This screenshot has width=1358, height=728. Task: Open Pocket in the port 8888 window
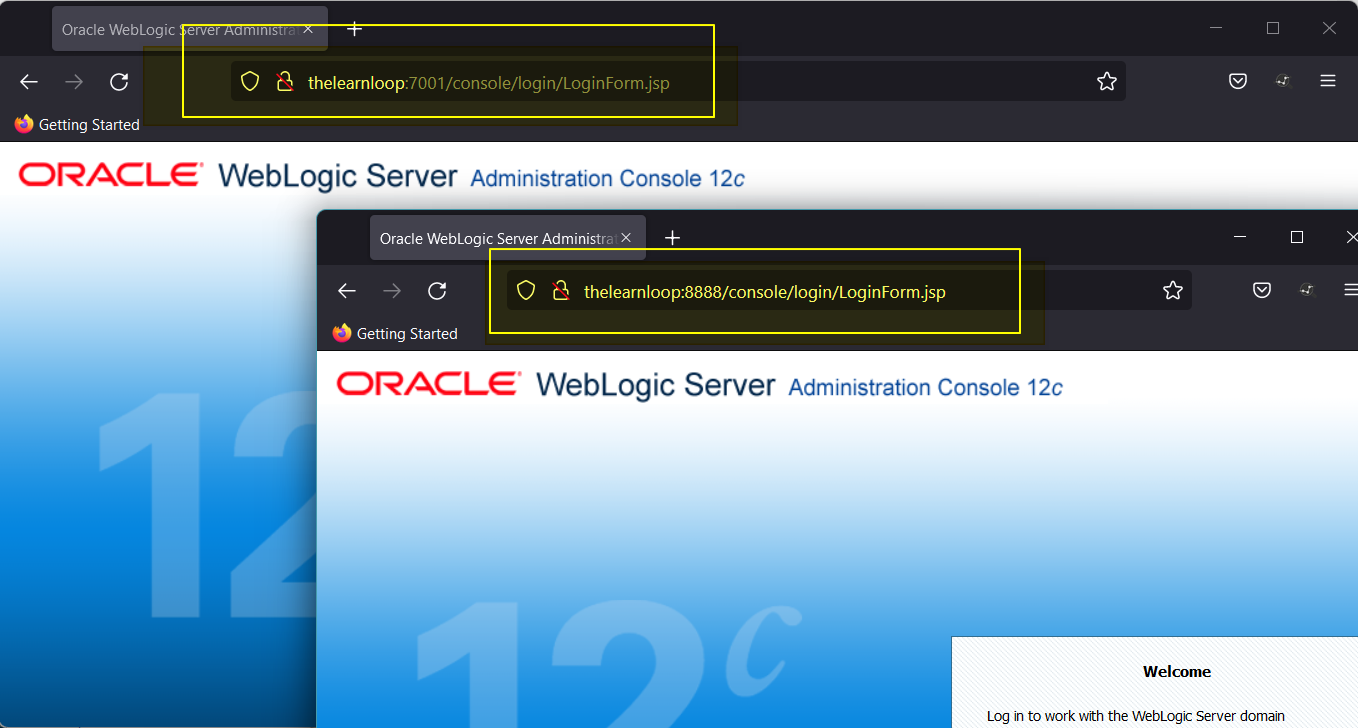pos(1262,291)
